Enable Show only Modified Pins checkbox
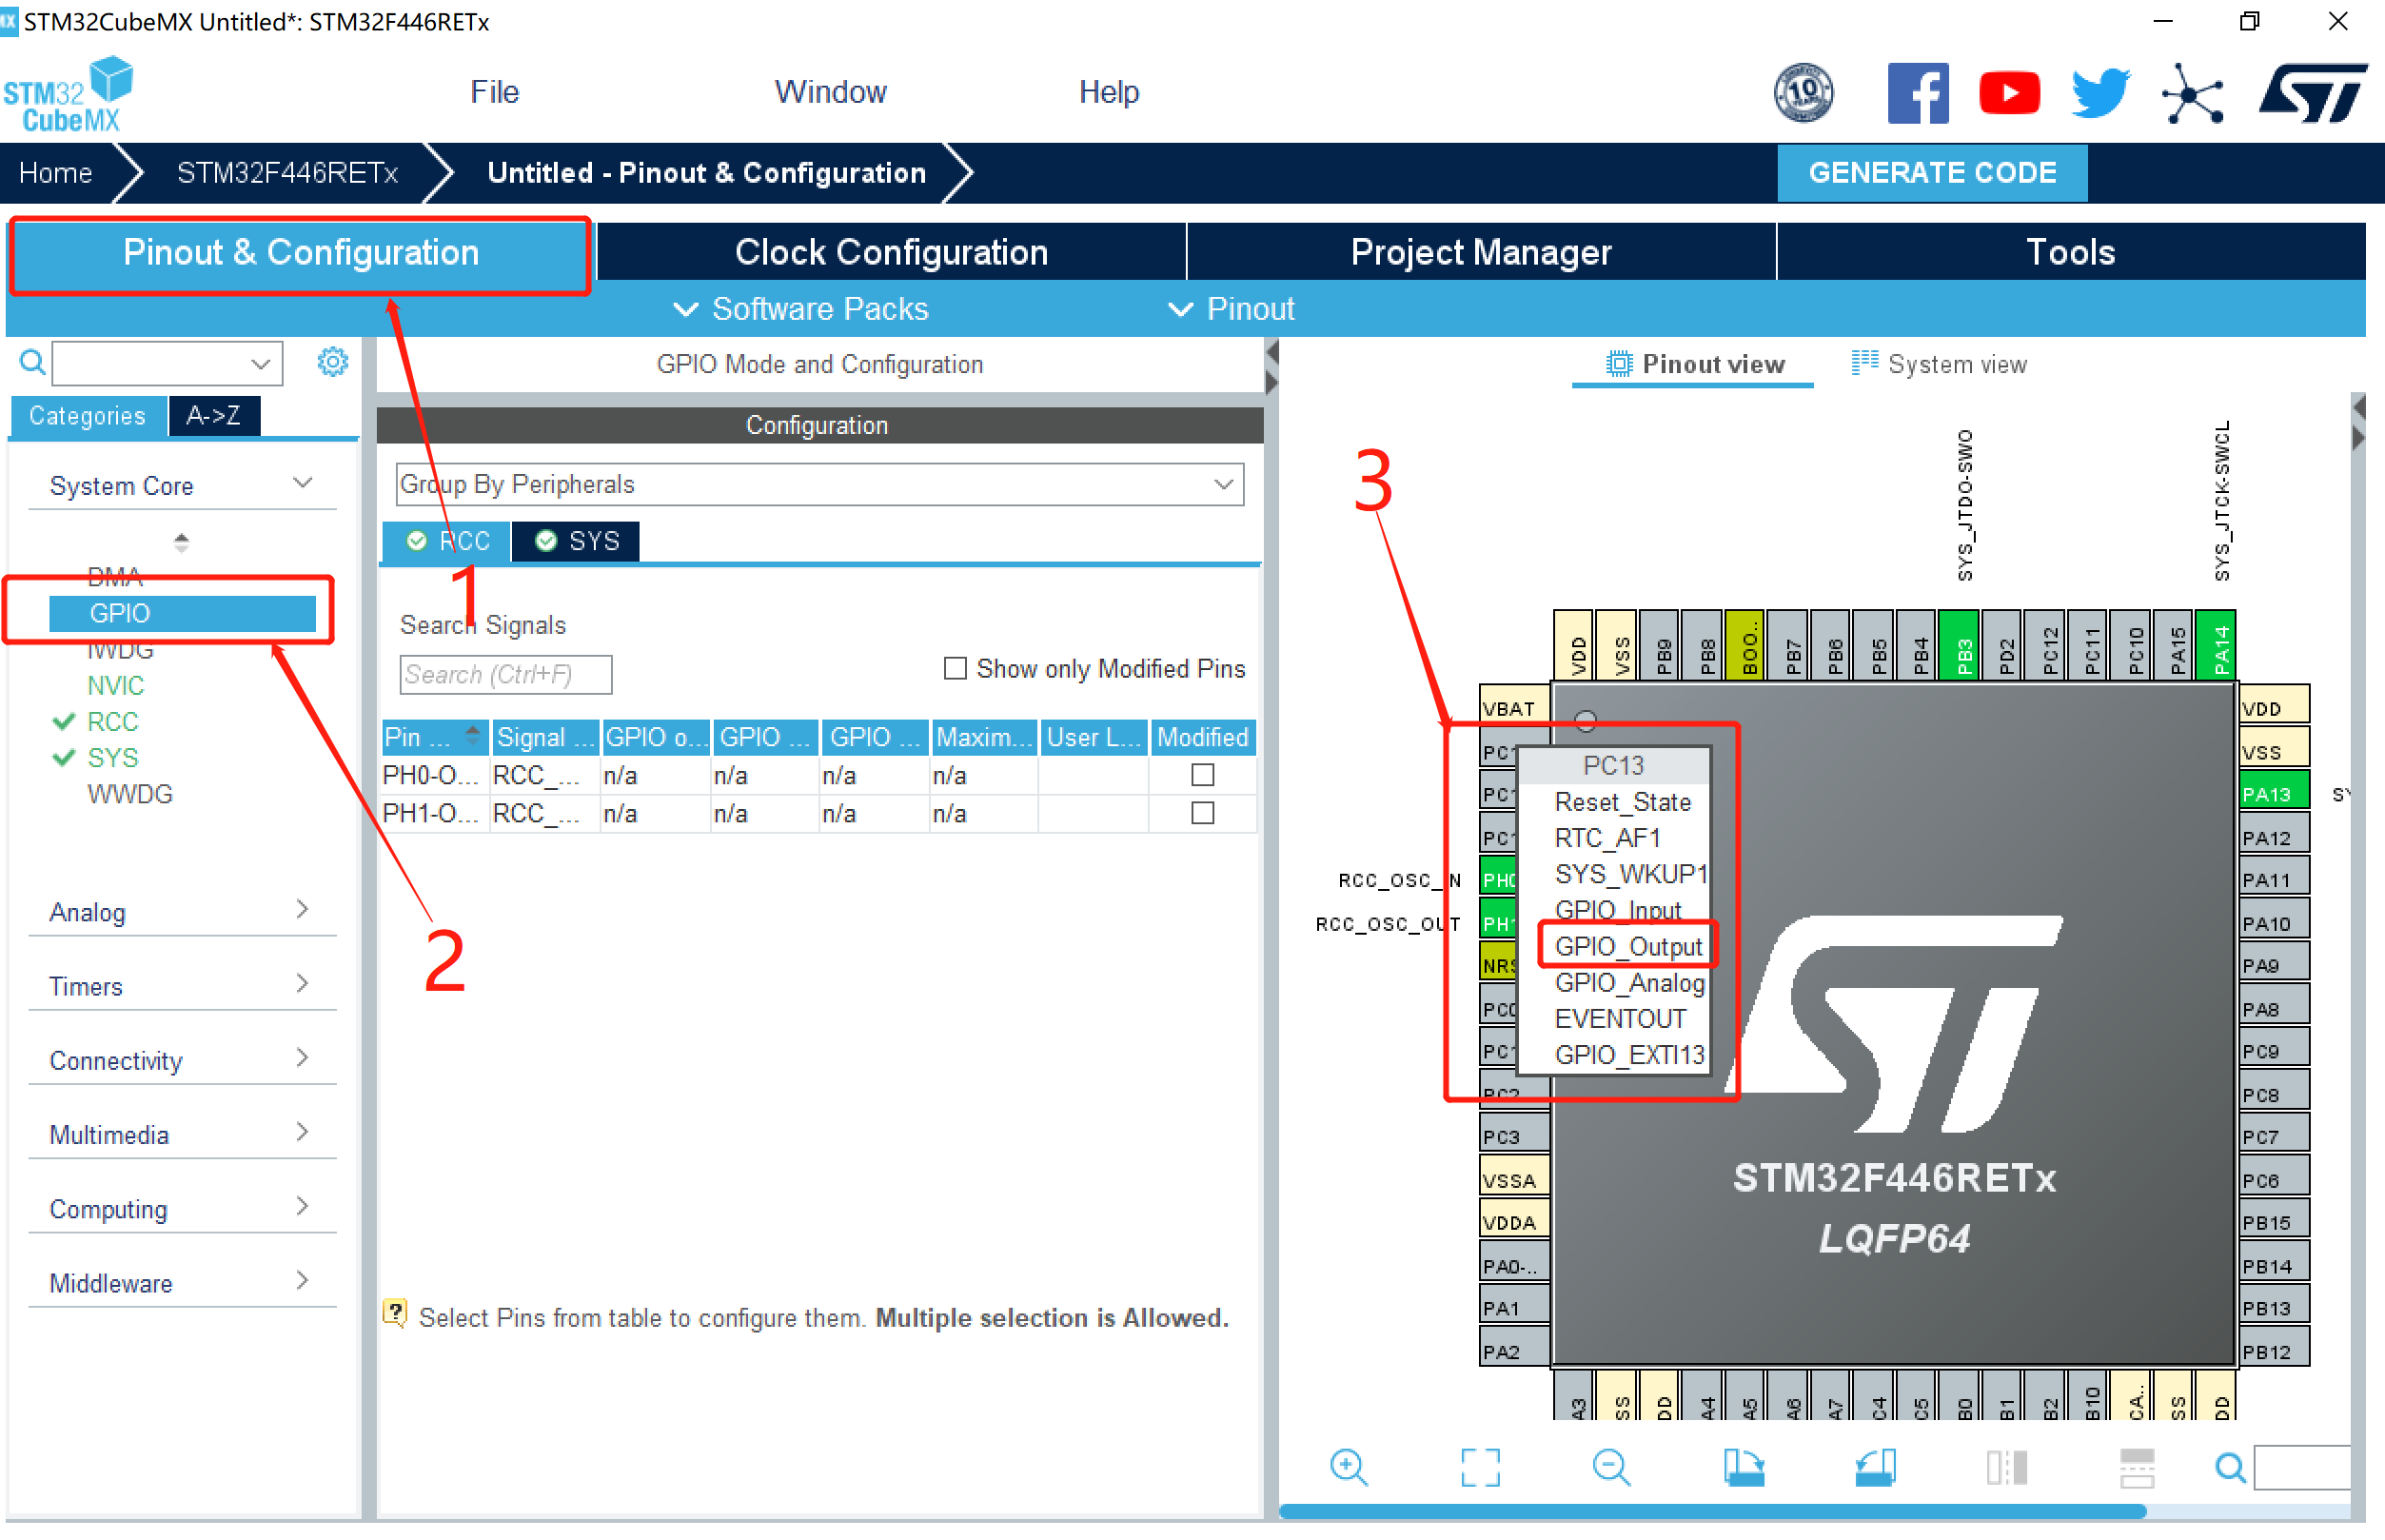 point(955,668)
